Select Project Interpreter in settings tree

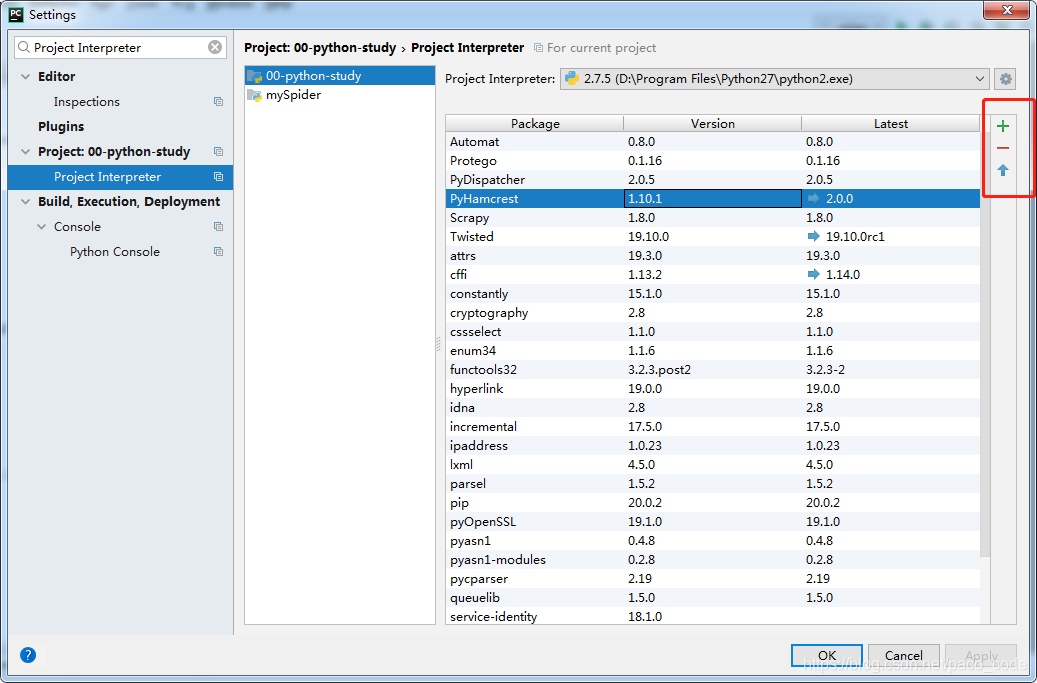click(x=120, y=177)
